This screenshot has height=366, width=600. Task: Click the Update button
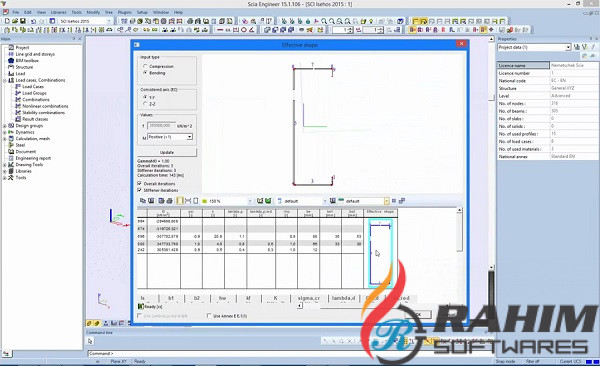pos(167,152)
